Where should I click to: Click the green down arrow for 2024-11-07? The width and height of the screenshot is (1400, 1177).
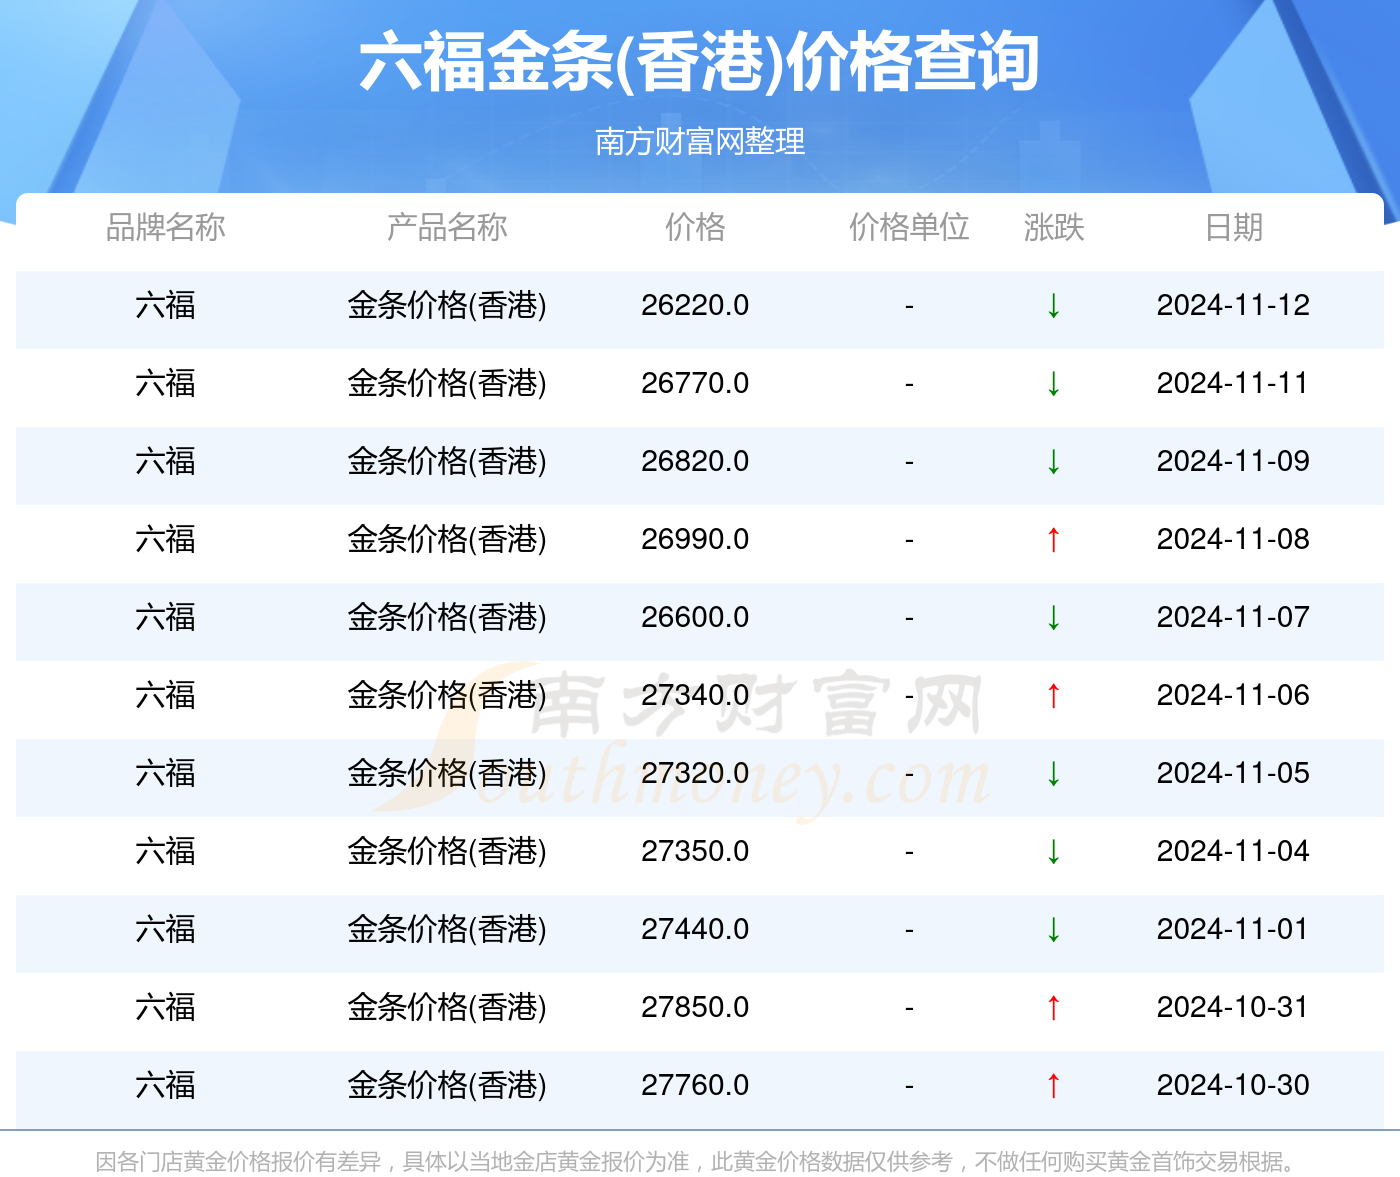[x=1053, y=617]
